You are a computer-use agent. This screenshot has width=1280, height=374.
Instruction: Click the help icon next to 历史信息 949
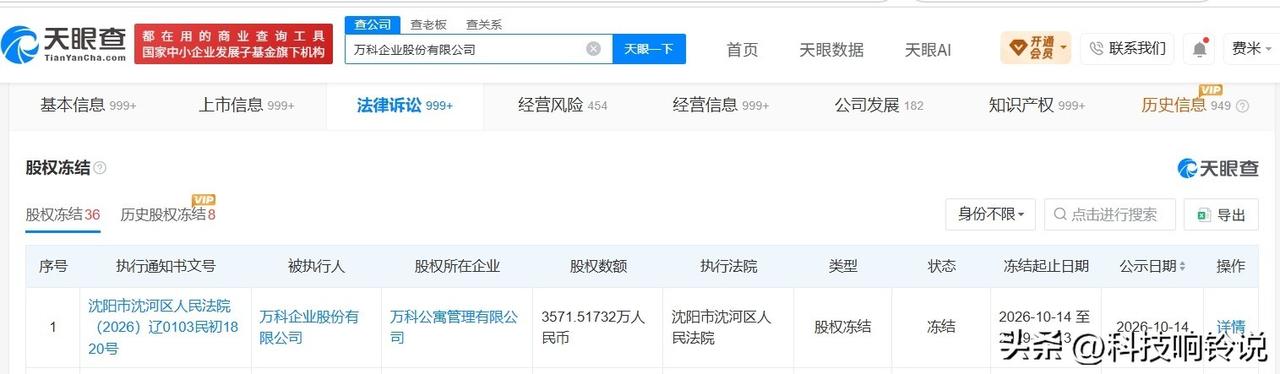click(1242, 105)
